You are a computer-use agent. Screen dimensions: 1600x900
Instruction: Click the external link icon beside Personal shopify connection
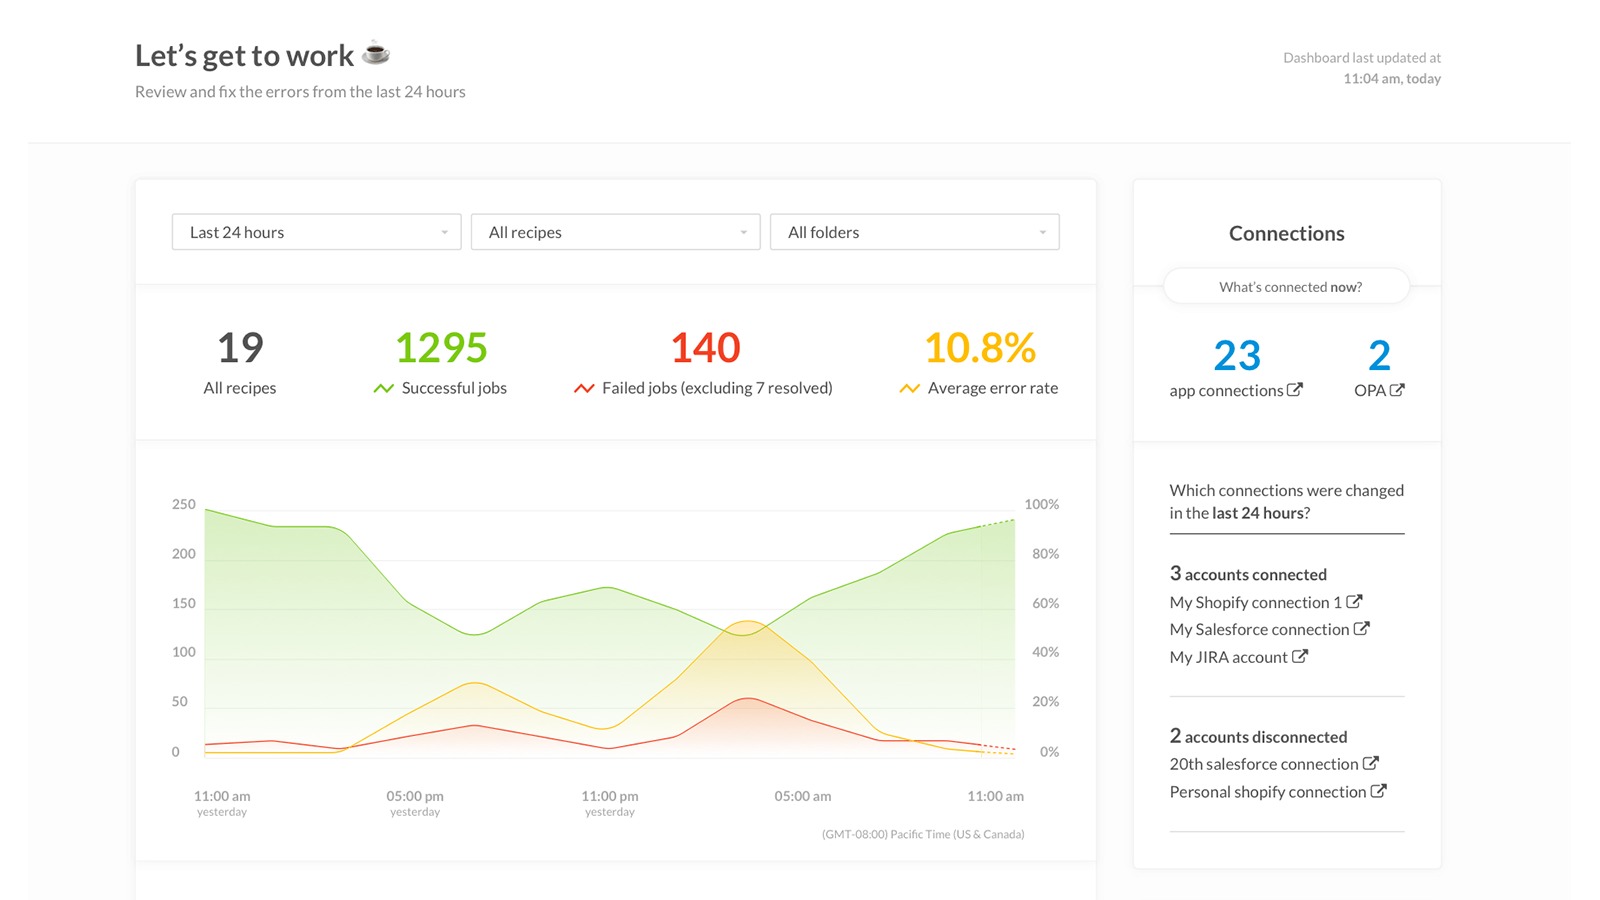tap(1380, 791)
